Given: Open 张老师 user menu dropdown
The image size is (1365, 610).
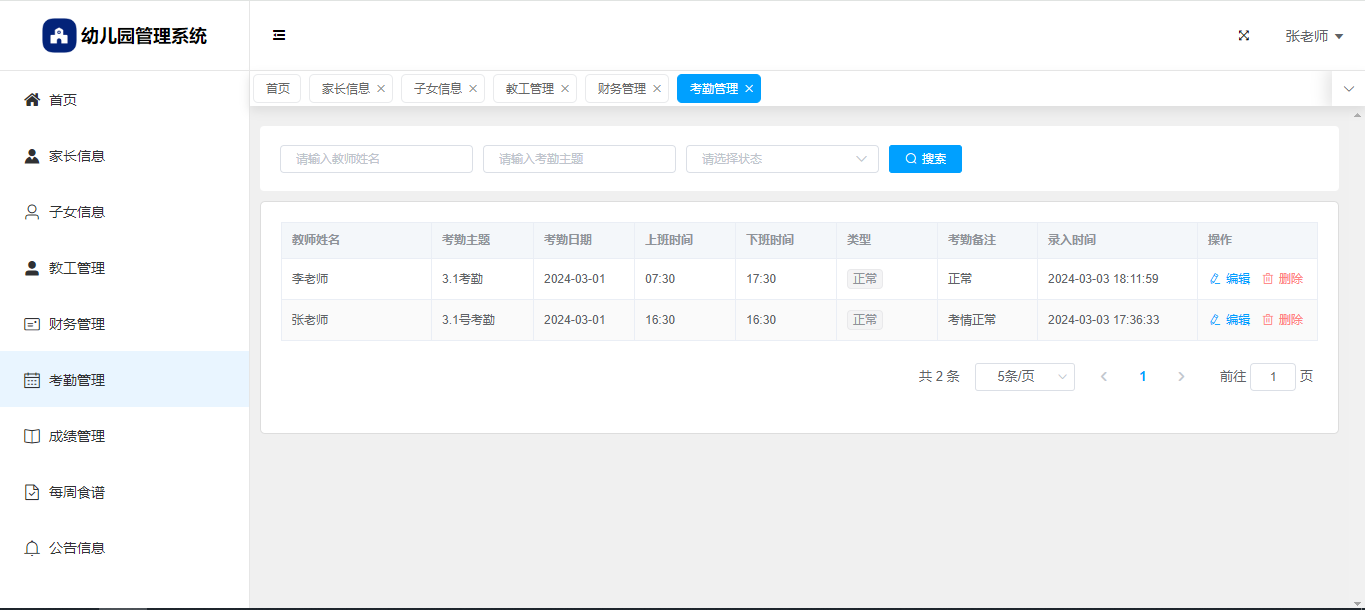Looking at the screenshot, I should click(1313, 36).
